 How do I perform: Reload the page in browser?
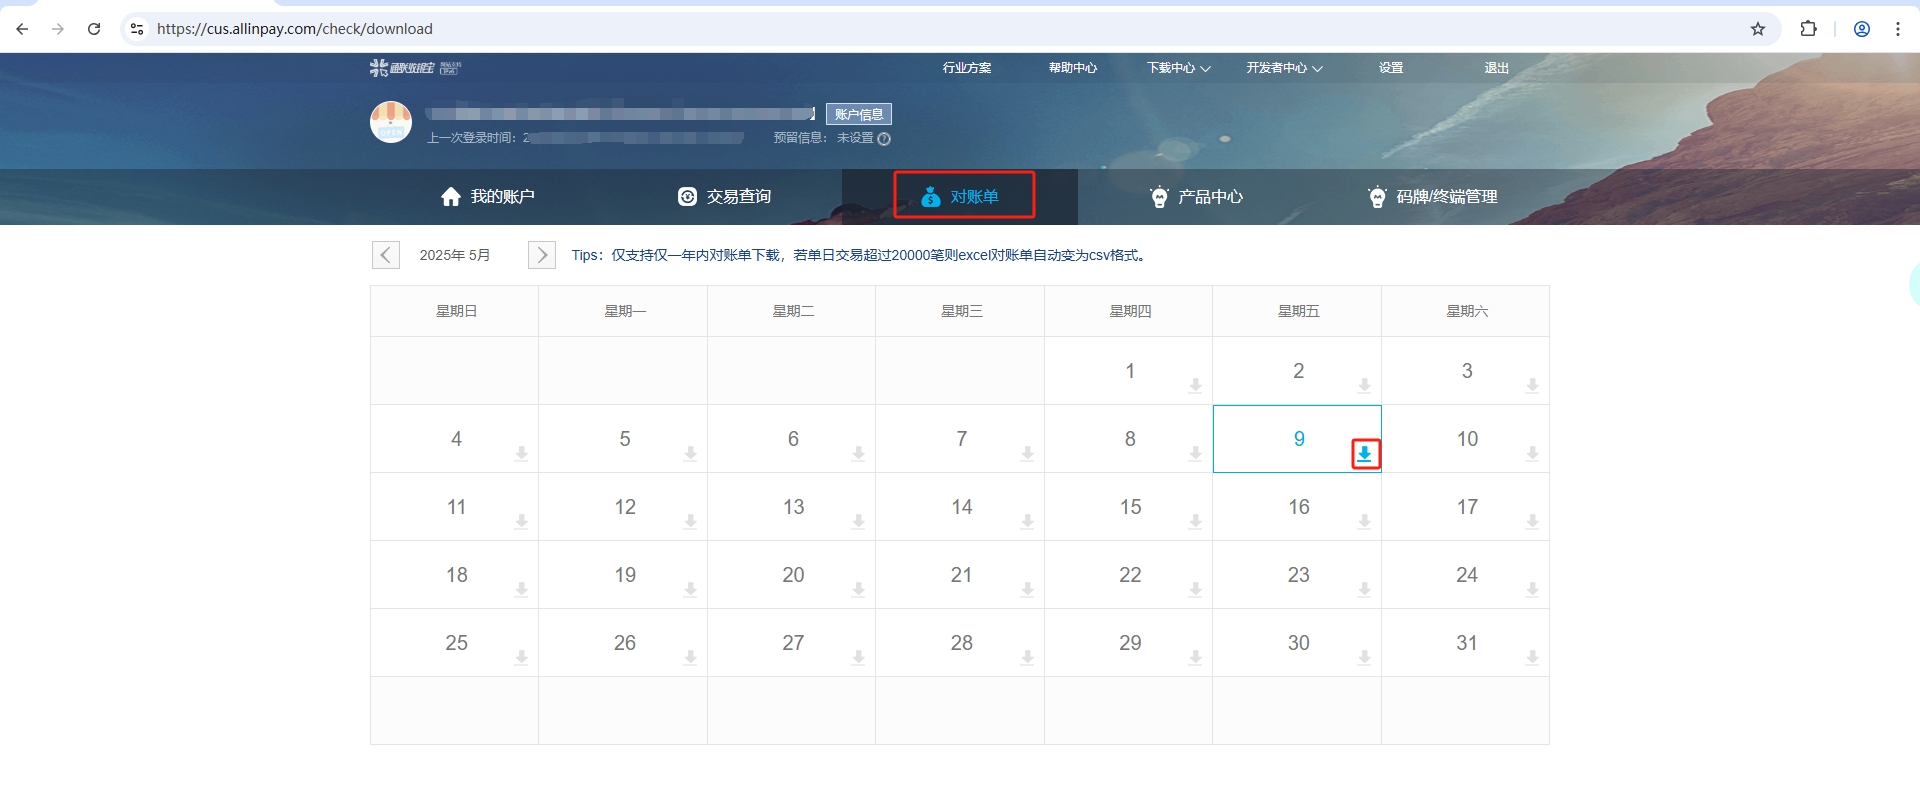click(x=94, y=29)
